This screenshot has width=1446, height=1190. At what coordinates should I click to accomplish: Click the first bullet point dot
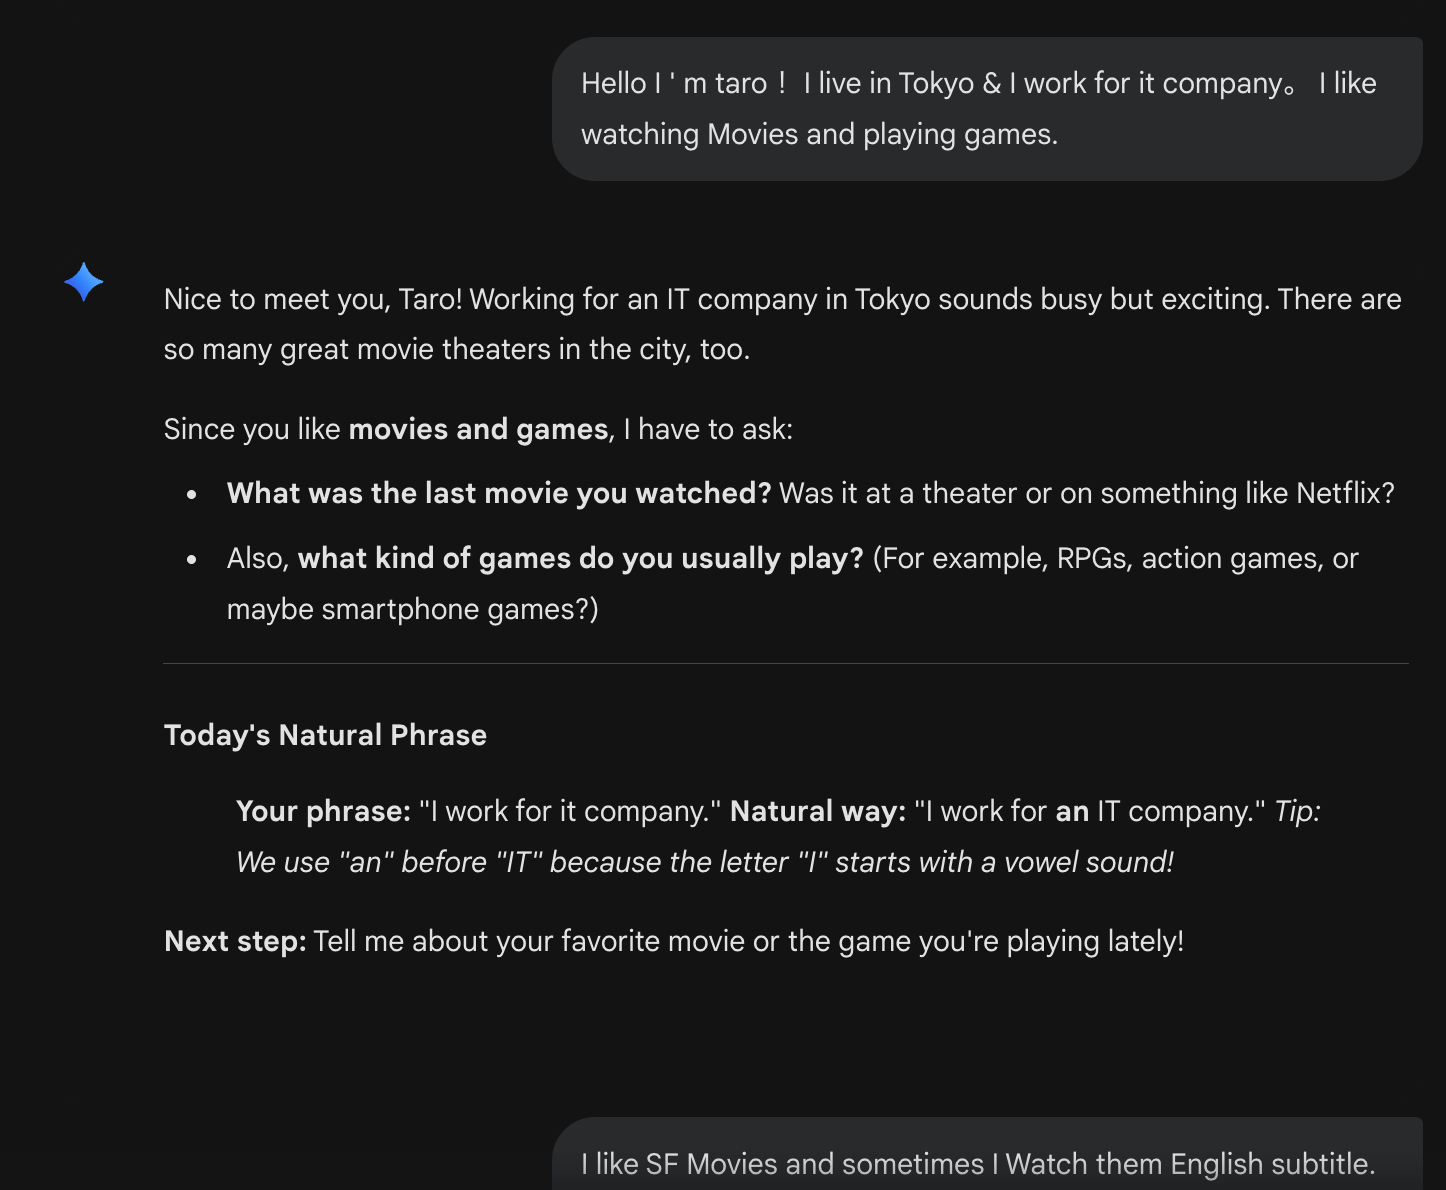(192, 494)
